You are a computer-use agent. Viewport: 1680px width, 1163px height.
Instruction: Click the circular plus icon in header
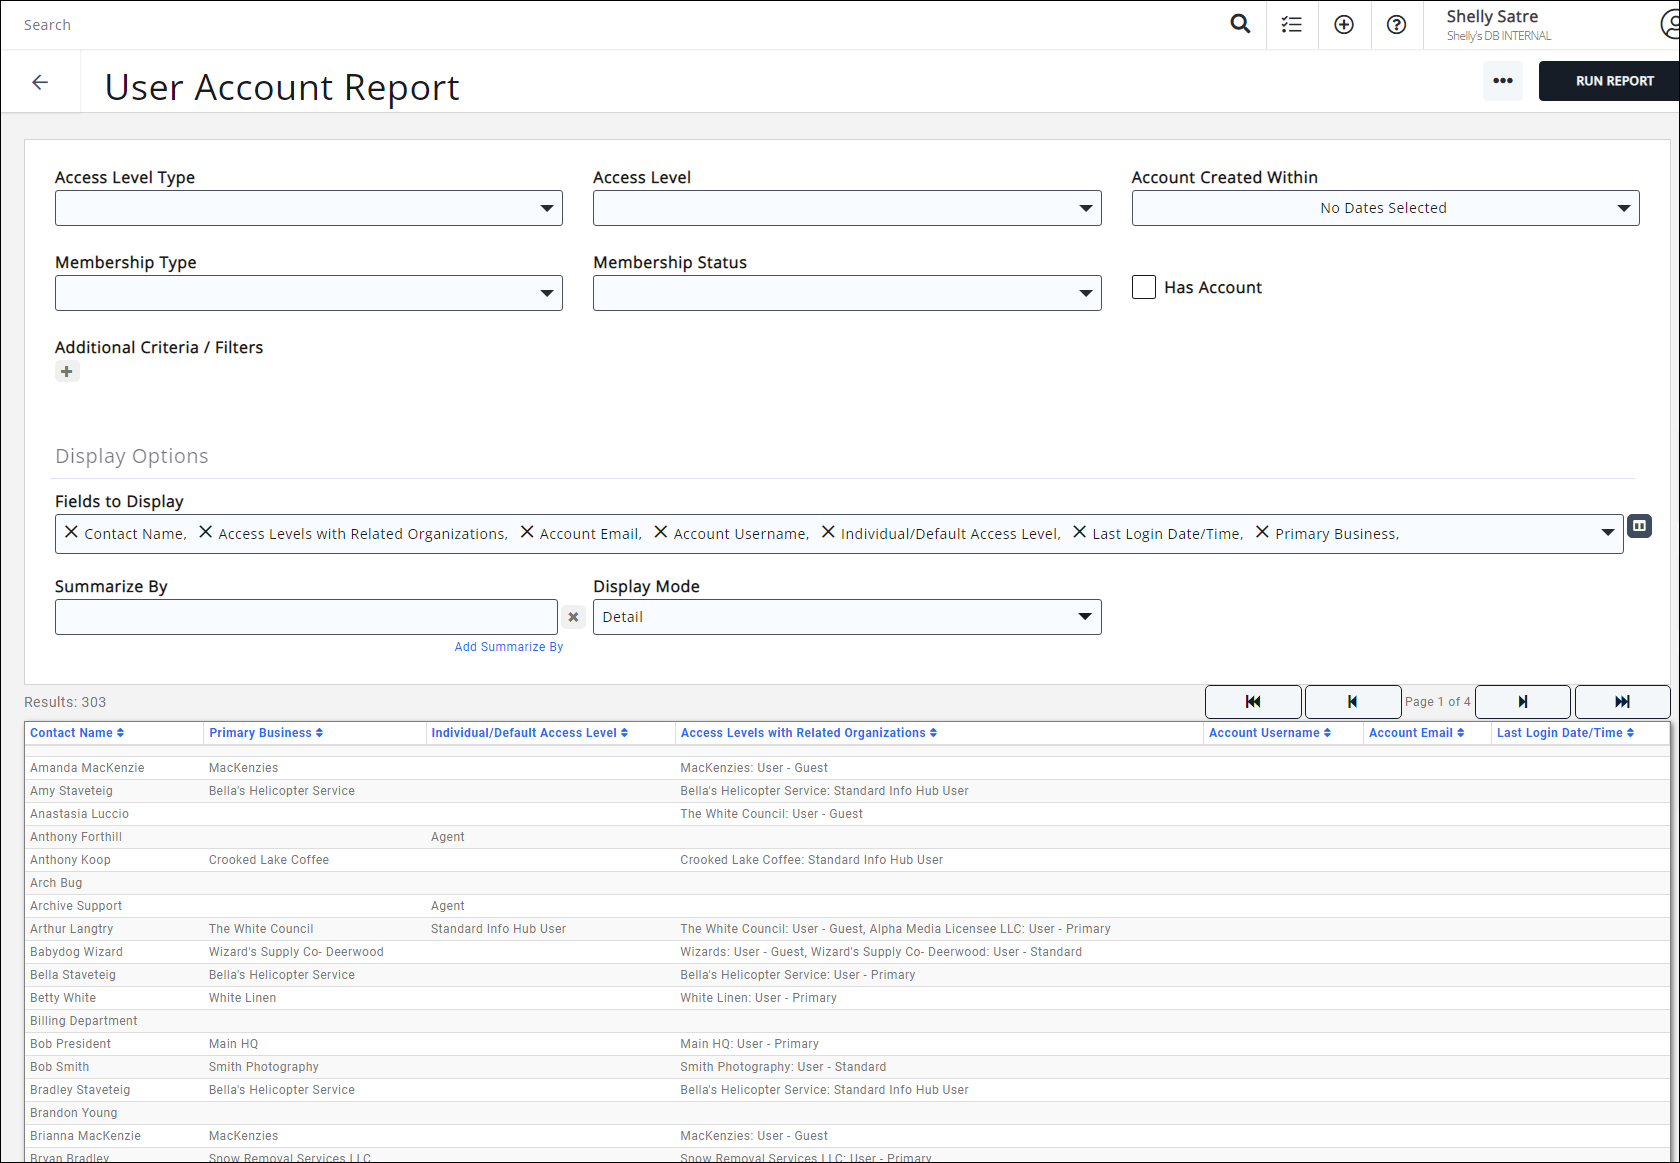[1344, 24]
